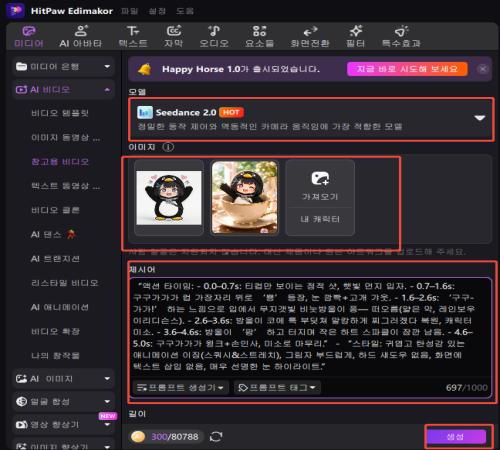Select the penguin in teacup thumbnail
The width and height of the screenshot is (500, 450).
(x=245, y=198)
